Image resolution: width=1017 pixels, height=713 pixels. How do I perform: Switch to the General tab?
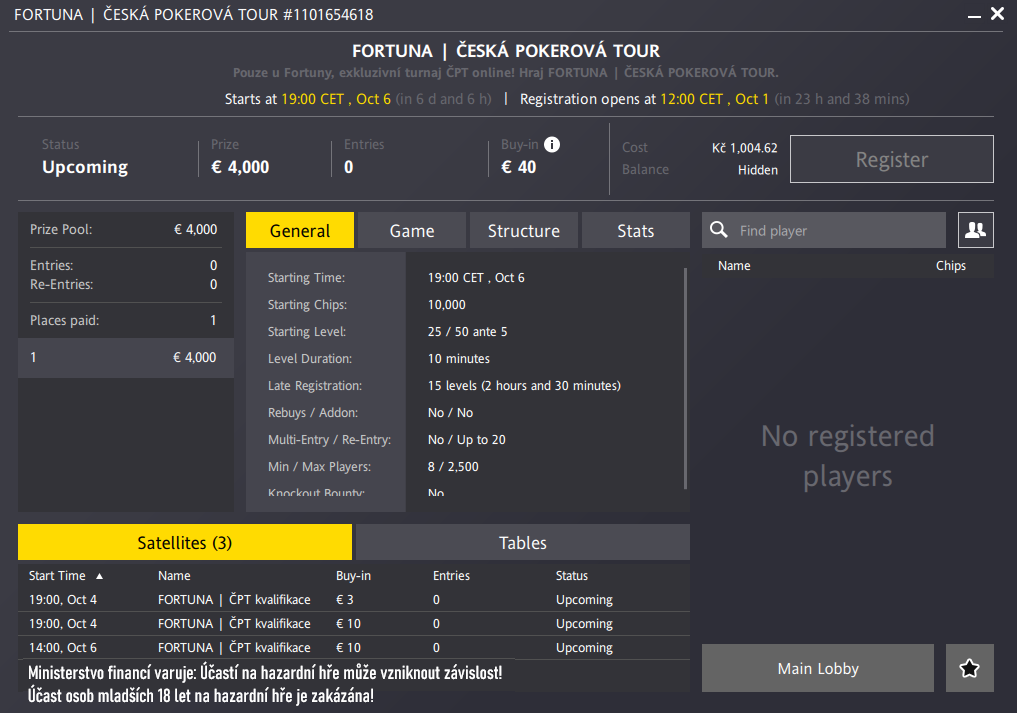click(x=300, y=230)
